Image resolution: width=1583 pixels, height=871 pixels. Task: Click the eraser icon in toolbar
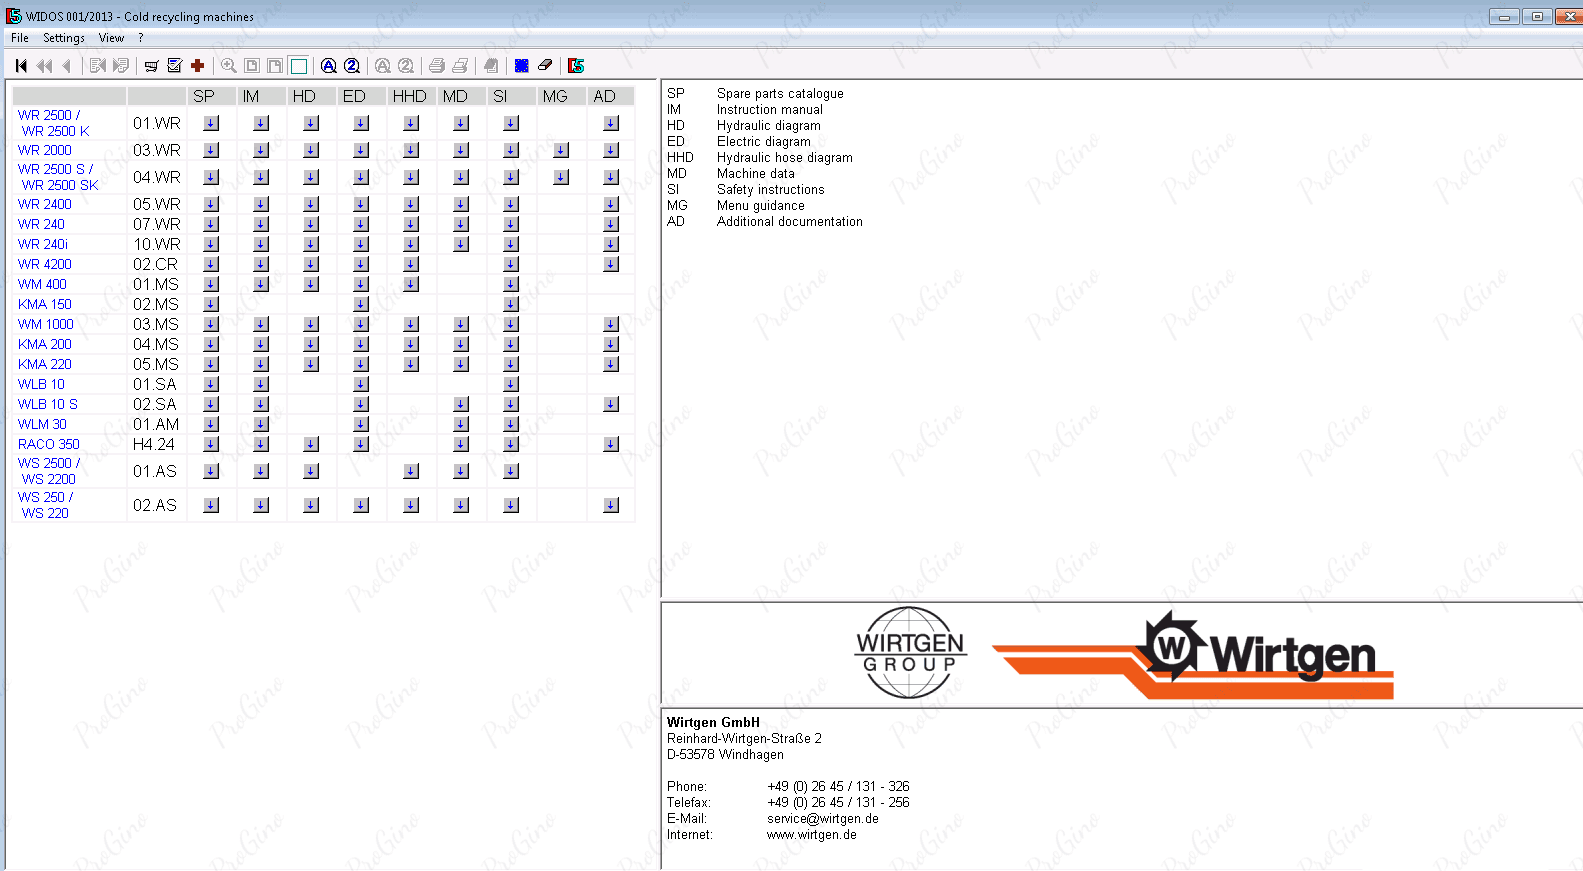[x=545, y=66]
